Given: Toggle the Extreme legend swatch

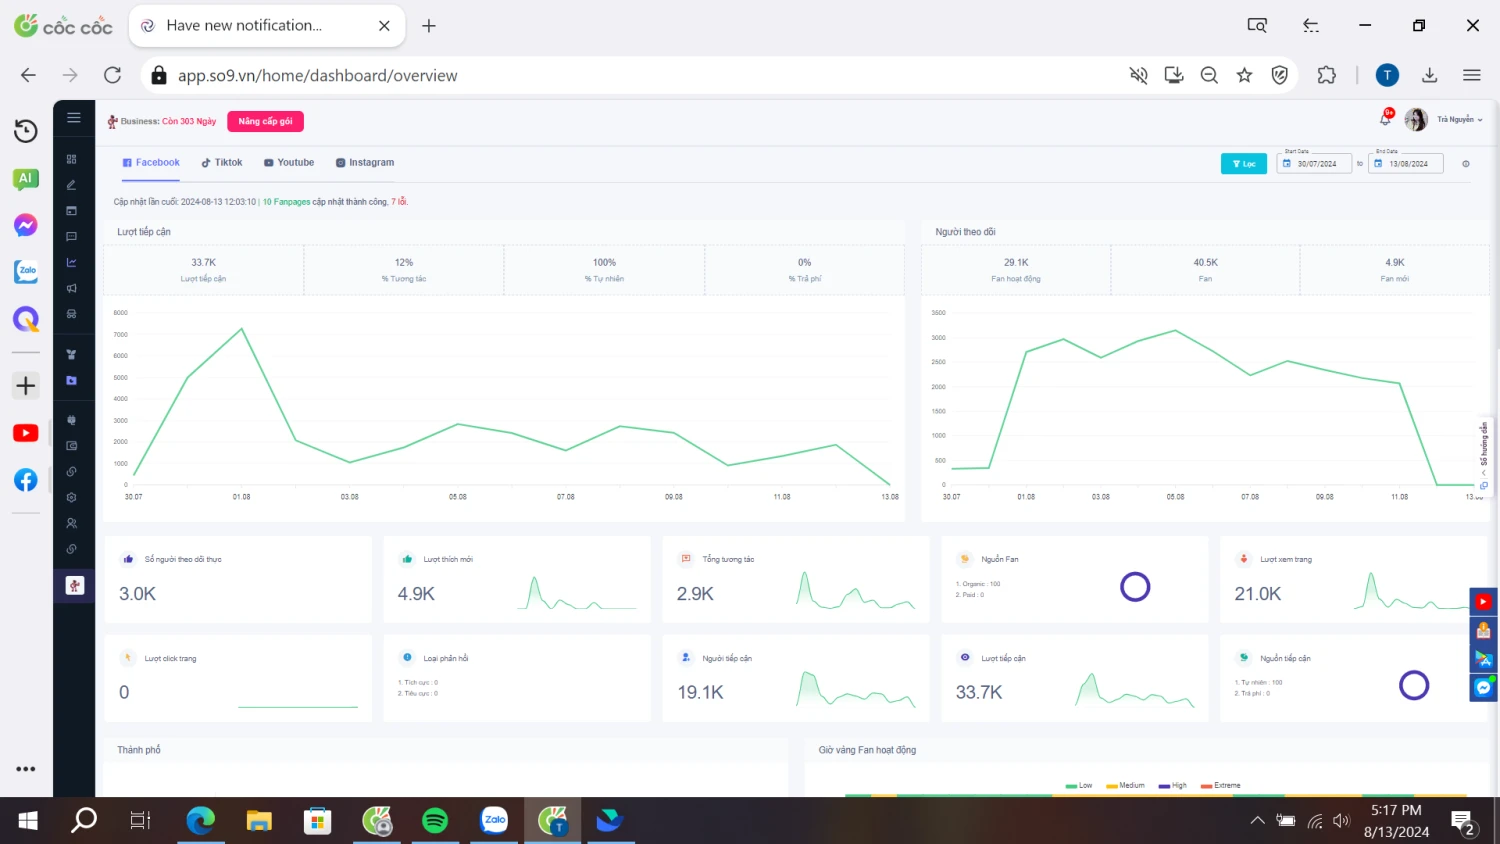Looking at the screenshot, I should point(1206,786).
